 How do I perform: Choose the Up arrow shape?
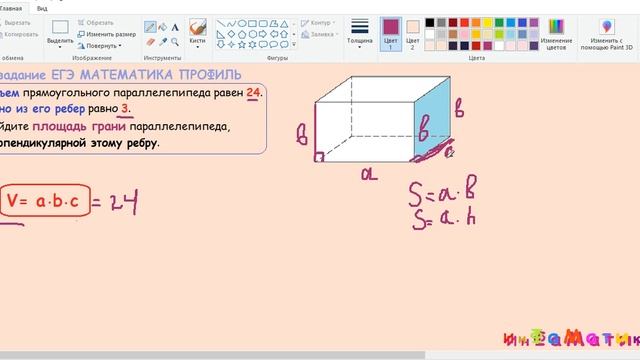[x=284, y=34]
